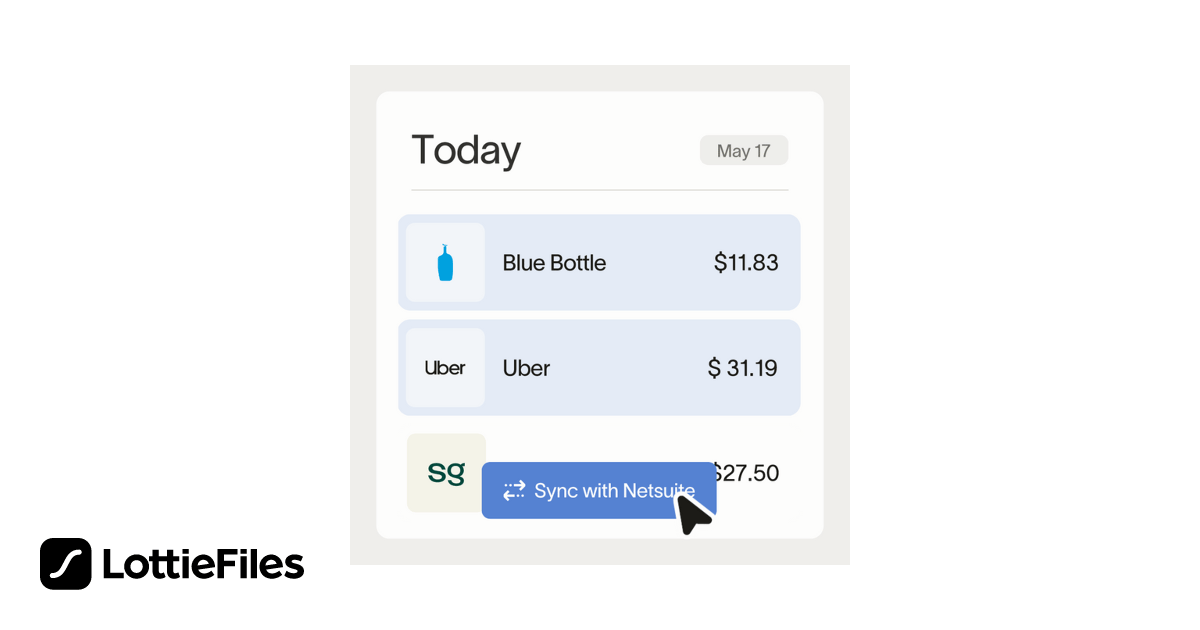Click the grey frame around the transactions card
This screenshot has height=630, width=1200.
363,300
